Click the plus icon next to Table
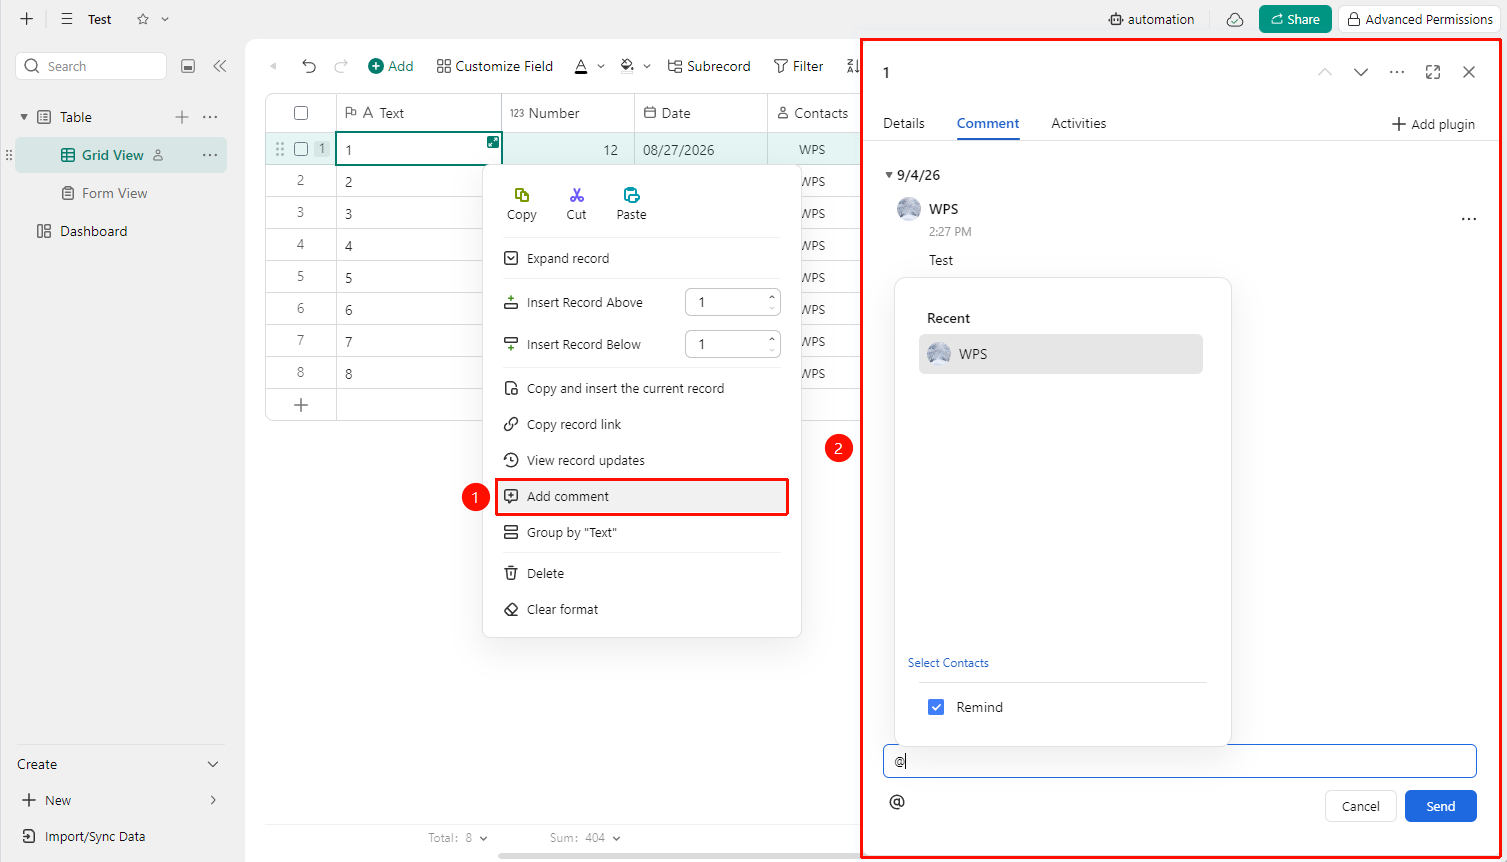Viewport: 1507px width, 862px height. (x=182, y=117)
